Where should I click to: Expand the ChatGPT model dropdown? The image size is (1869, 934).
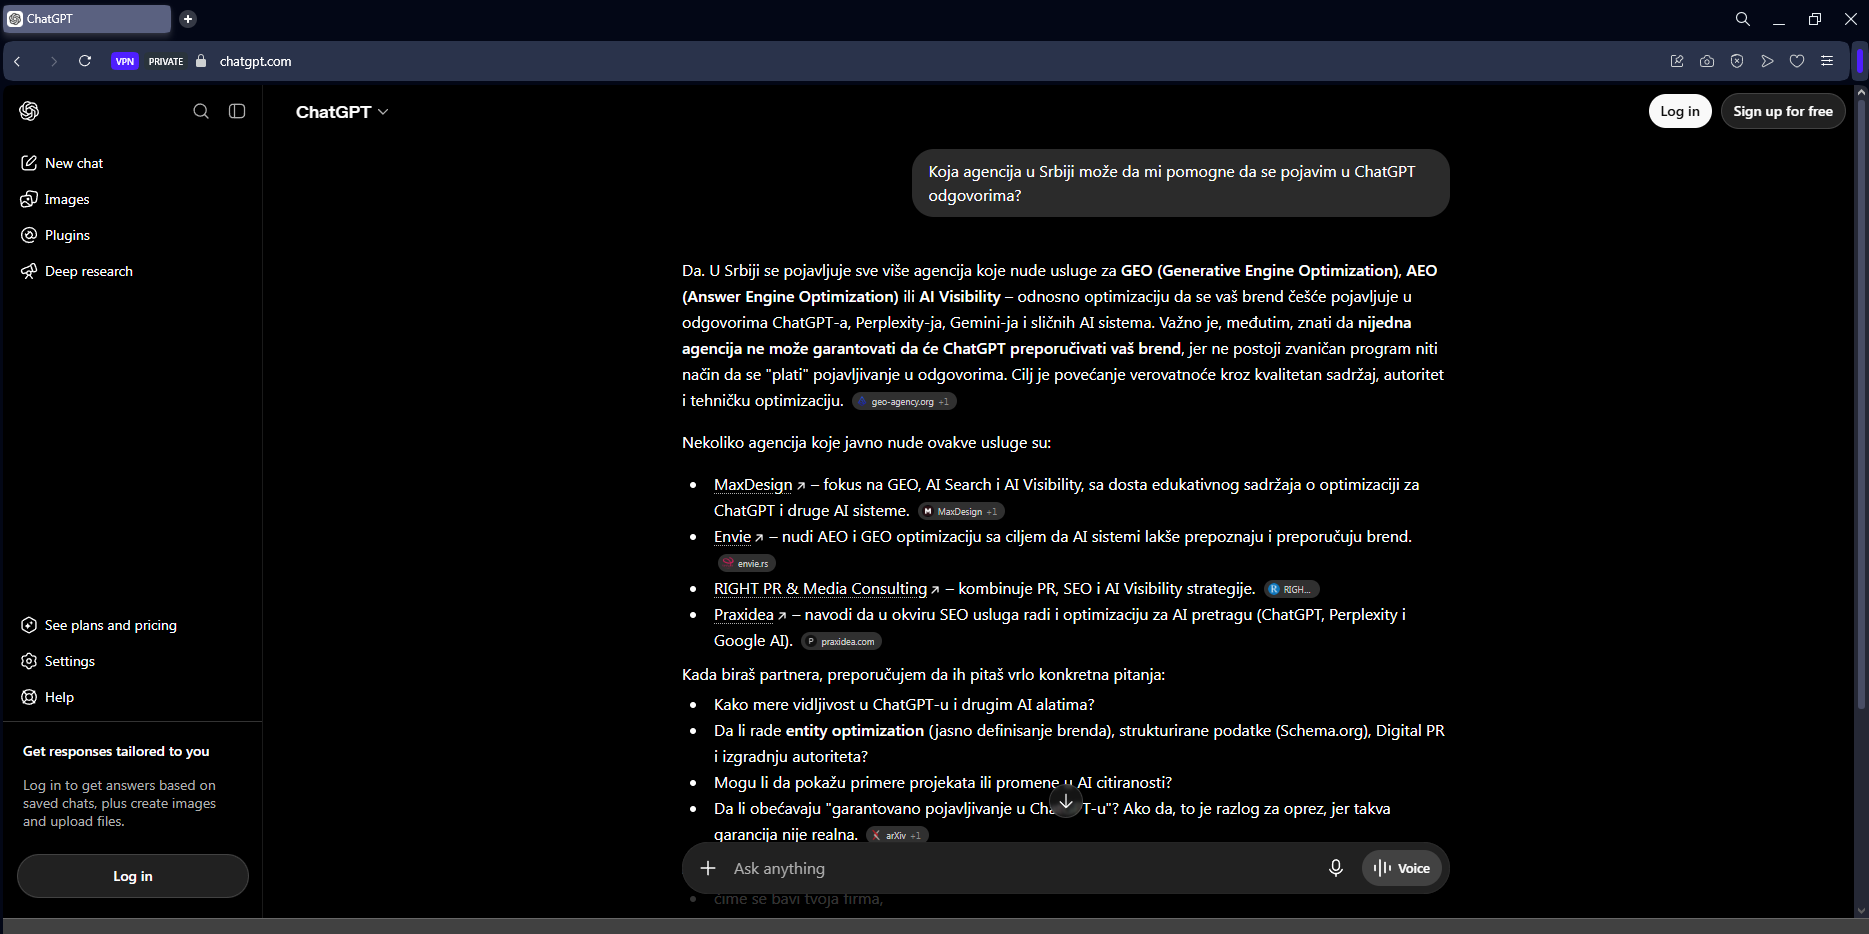point(342,112)
